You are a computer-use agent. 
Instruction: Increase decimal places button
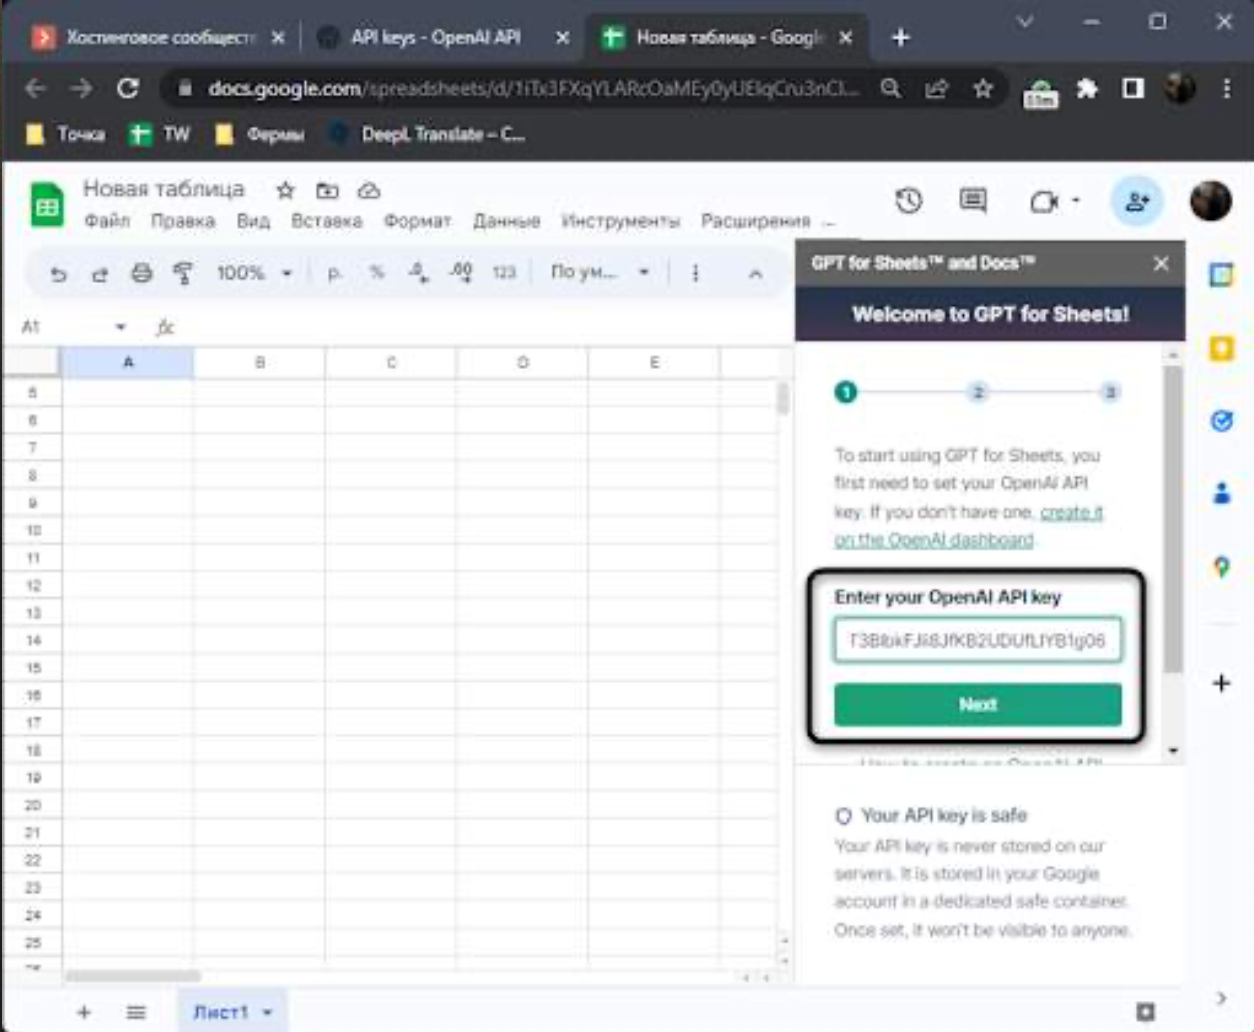[x=461, y=272]
